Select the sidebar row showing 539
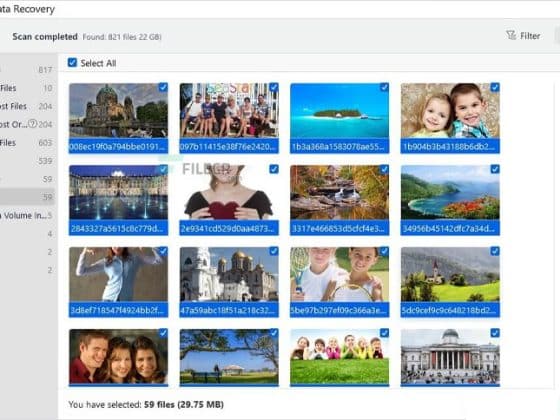Viewport: 560px width, 420px height. (27, 161)
